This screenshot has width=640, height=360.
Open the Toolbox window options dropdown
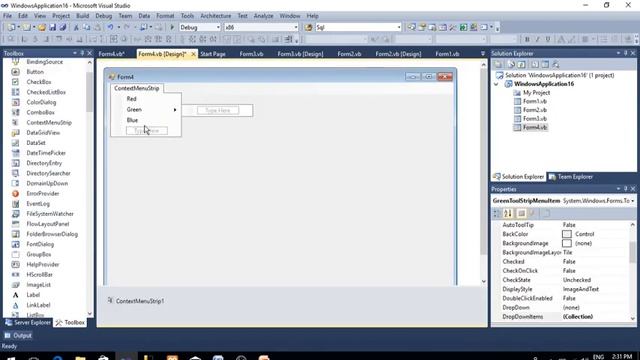coord(75,53)
